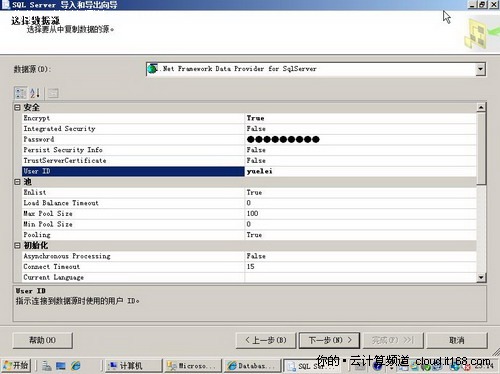Collapse the 初始化 category
500x374 pixels.
(17, 246)
